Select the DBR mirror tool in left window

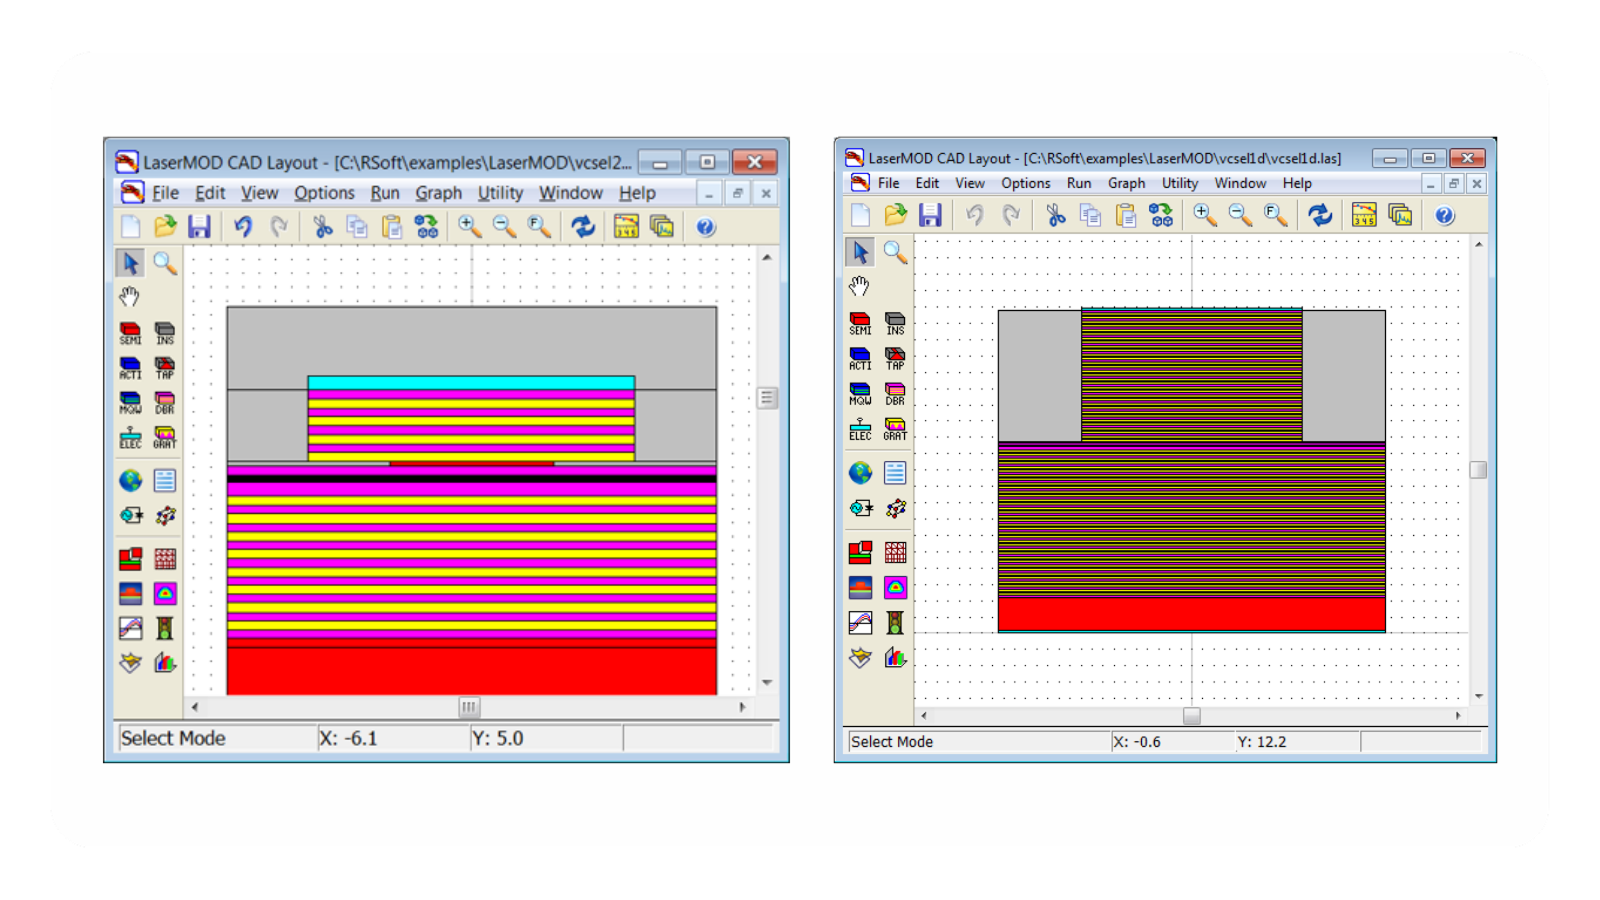point(165,403)
